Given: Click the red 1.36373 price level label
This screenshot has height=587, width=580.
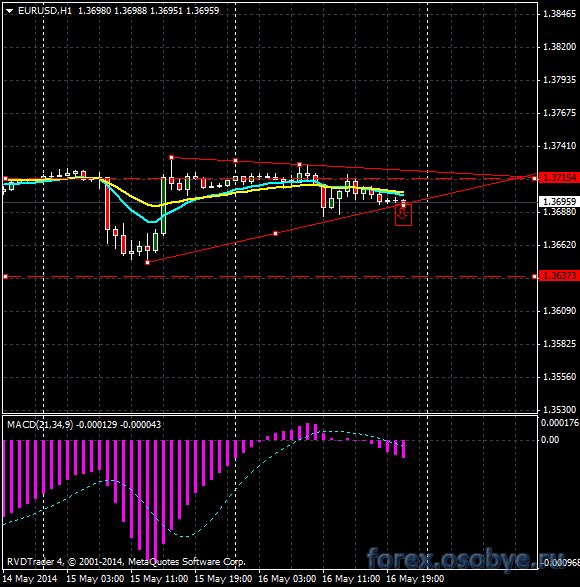Looking at the screenshot, I should click(559, 276).
